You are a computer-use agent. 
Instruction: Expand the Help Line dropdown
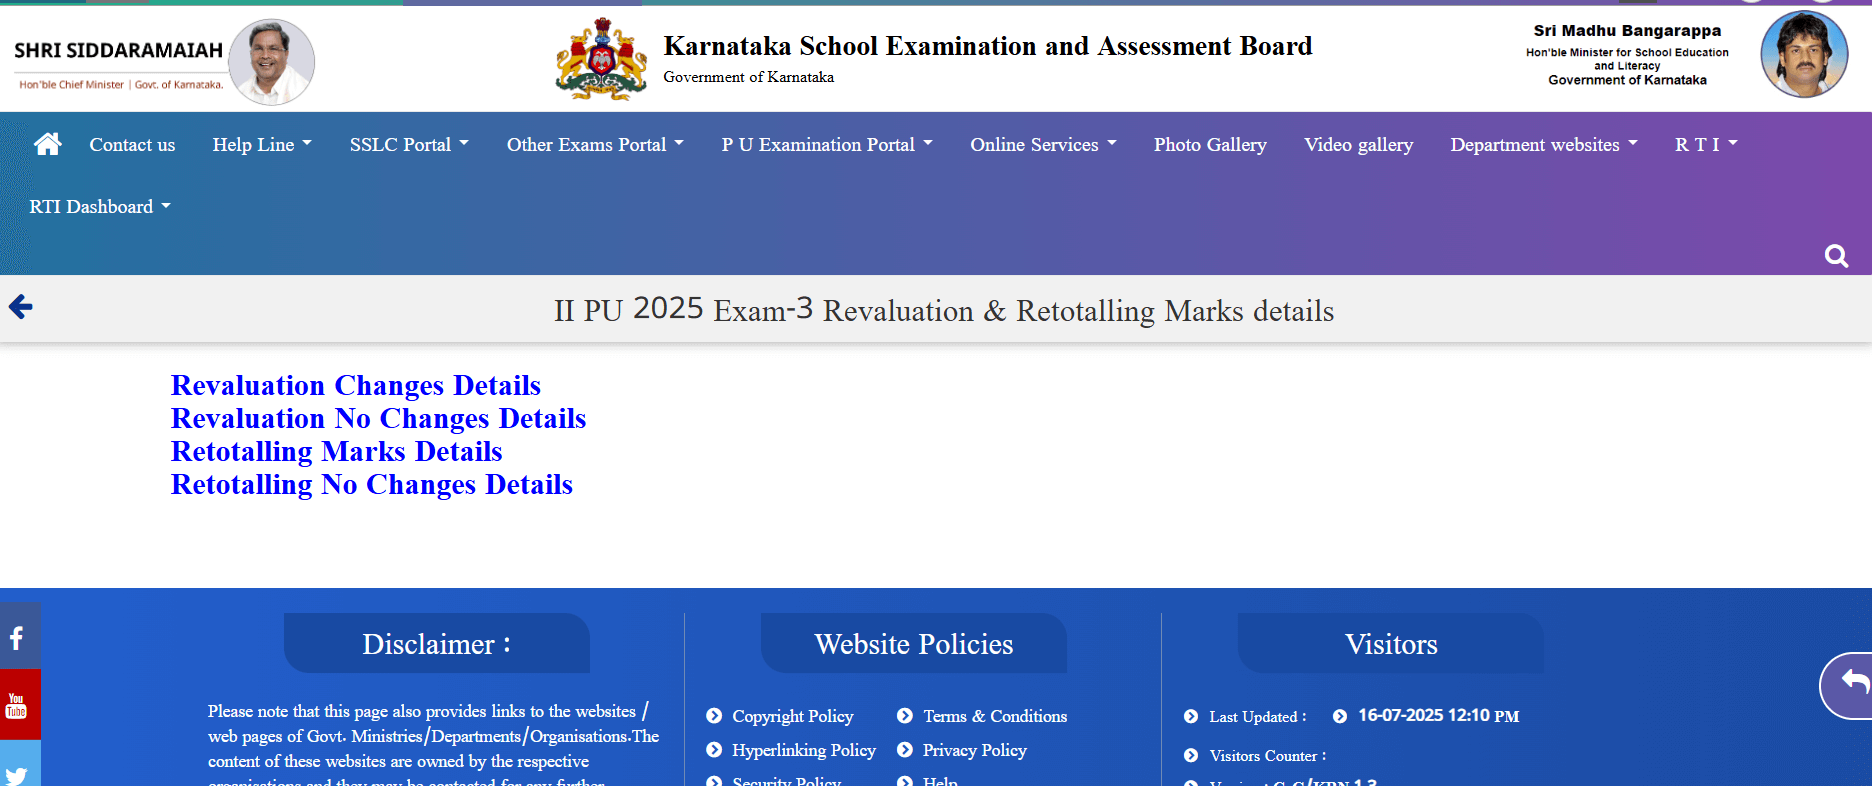tap(262, 144)
